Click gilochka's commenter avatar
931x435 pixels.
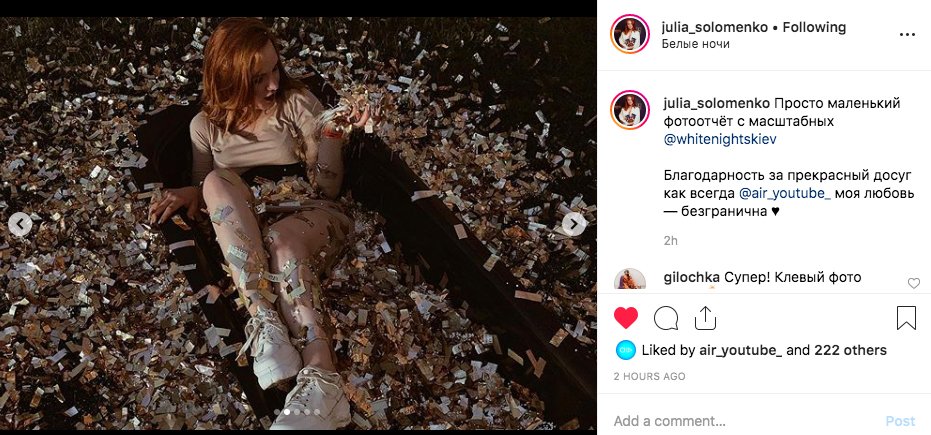[630, 280]
